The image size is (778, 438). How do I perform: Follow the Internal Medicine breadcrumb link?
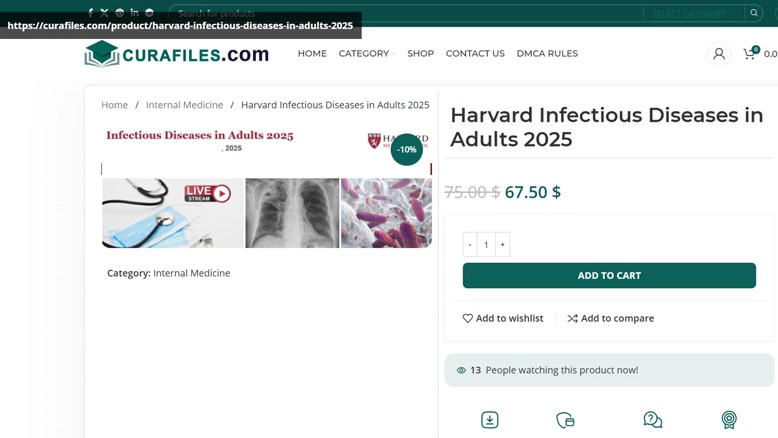click(x=184, y=105)
